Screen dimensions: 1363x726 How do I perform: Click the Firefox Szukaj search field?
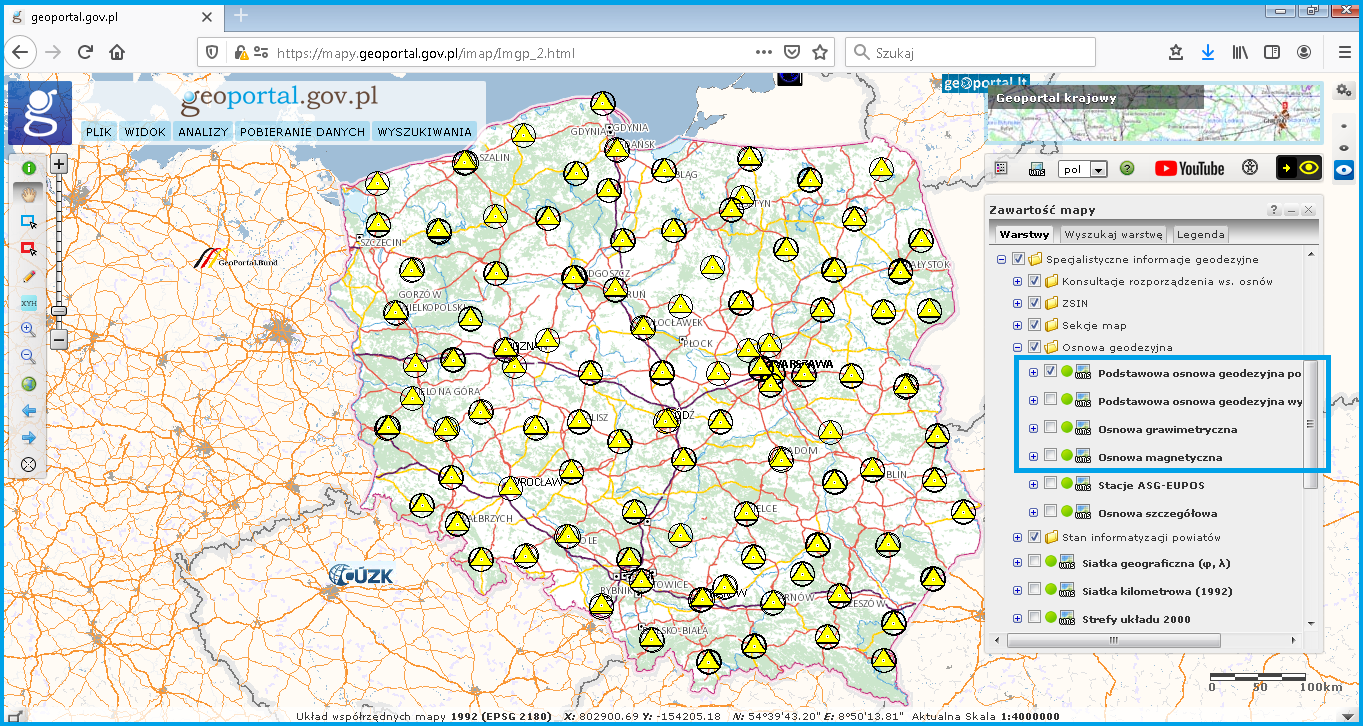coord(970,53)
